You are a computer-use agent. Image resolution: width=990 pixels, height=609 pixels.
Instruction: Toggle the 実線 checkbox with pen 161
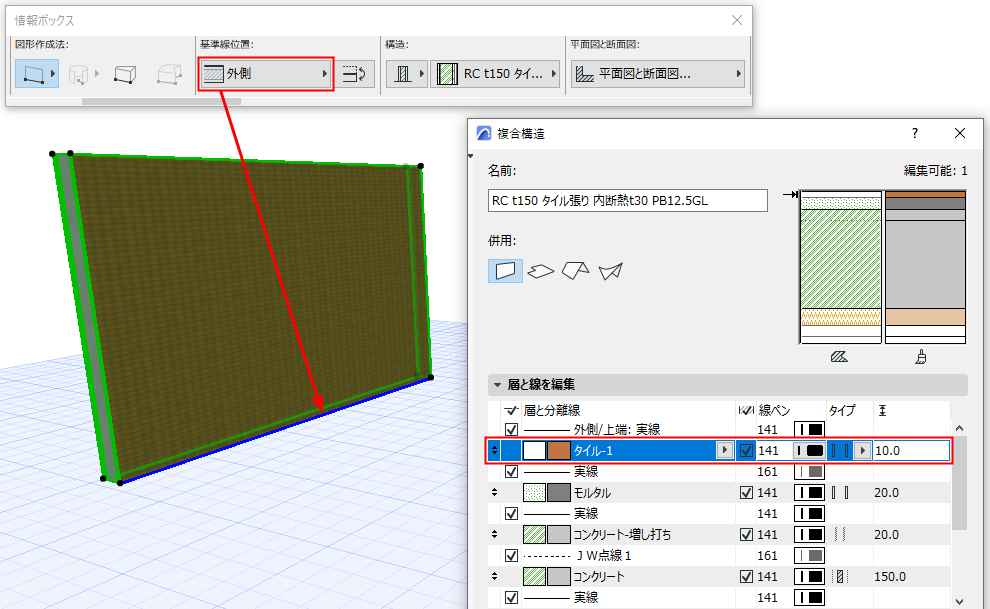511,471
